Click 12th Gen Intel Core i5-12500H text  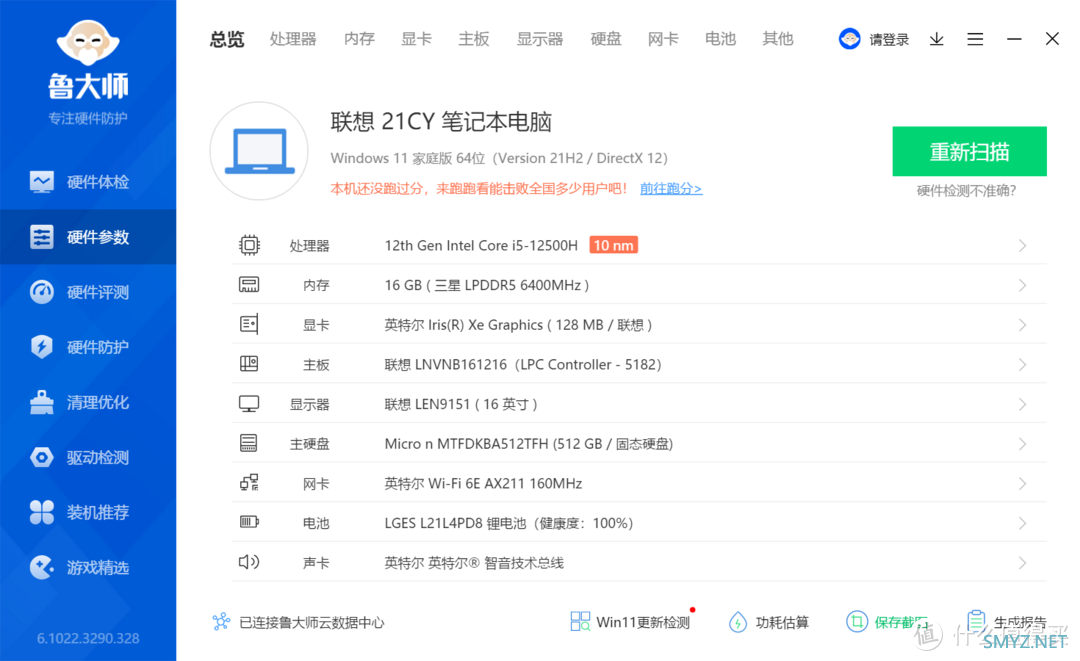click(x=481, y=246)
